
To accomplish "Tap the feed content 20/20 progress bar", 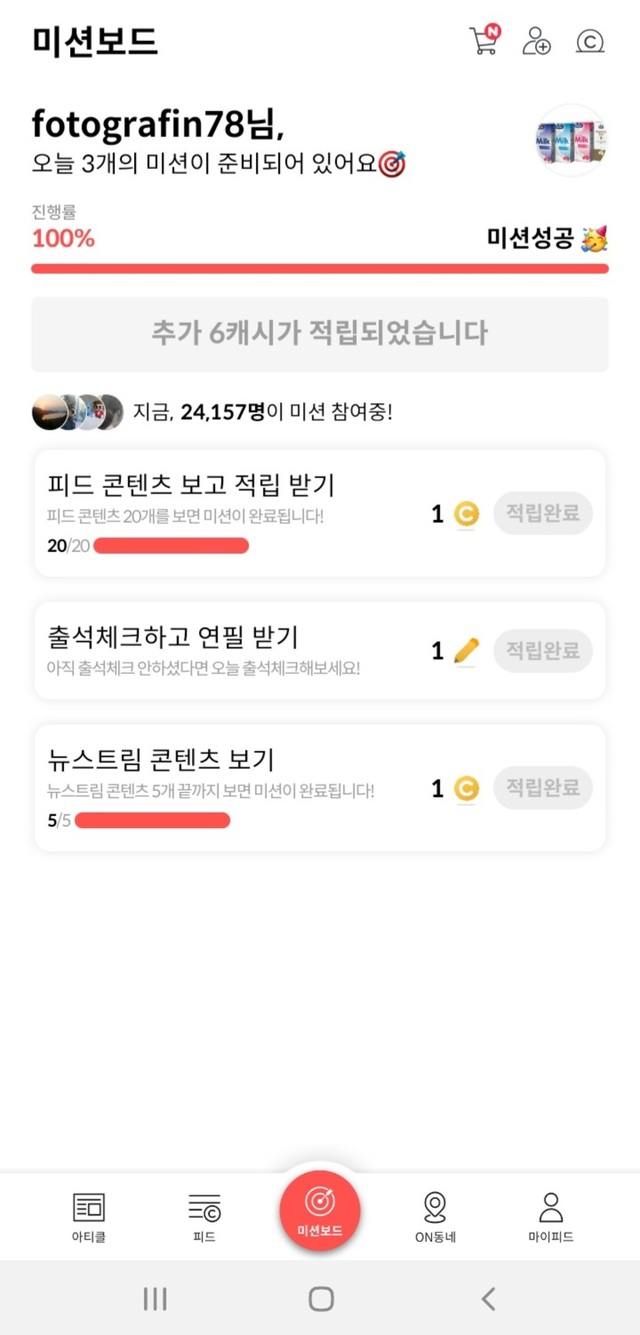I will (171, 545).
